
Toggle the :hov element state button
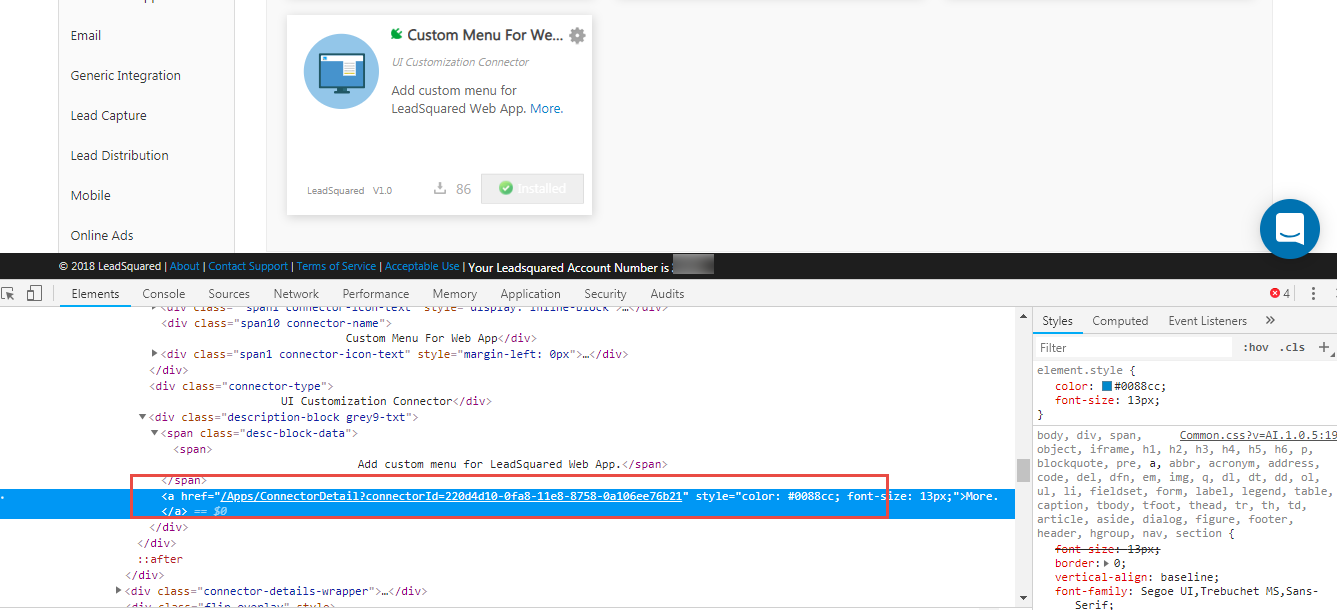(x=1256, y=348)
